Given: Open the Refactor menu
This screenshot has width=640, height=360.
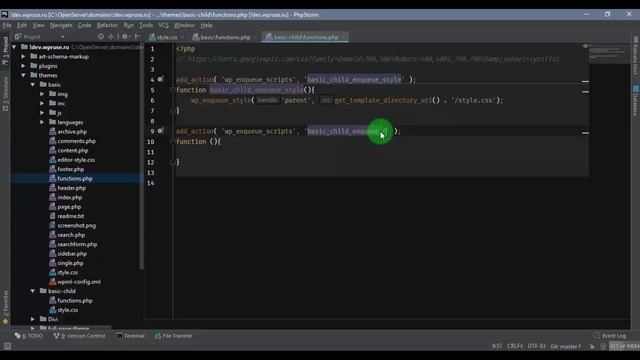Looking at the screenshot, I should coord(107,25).
